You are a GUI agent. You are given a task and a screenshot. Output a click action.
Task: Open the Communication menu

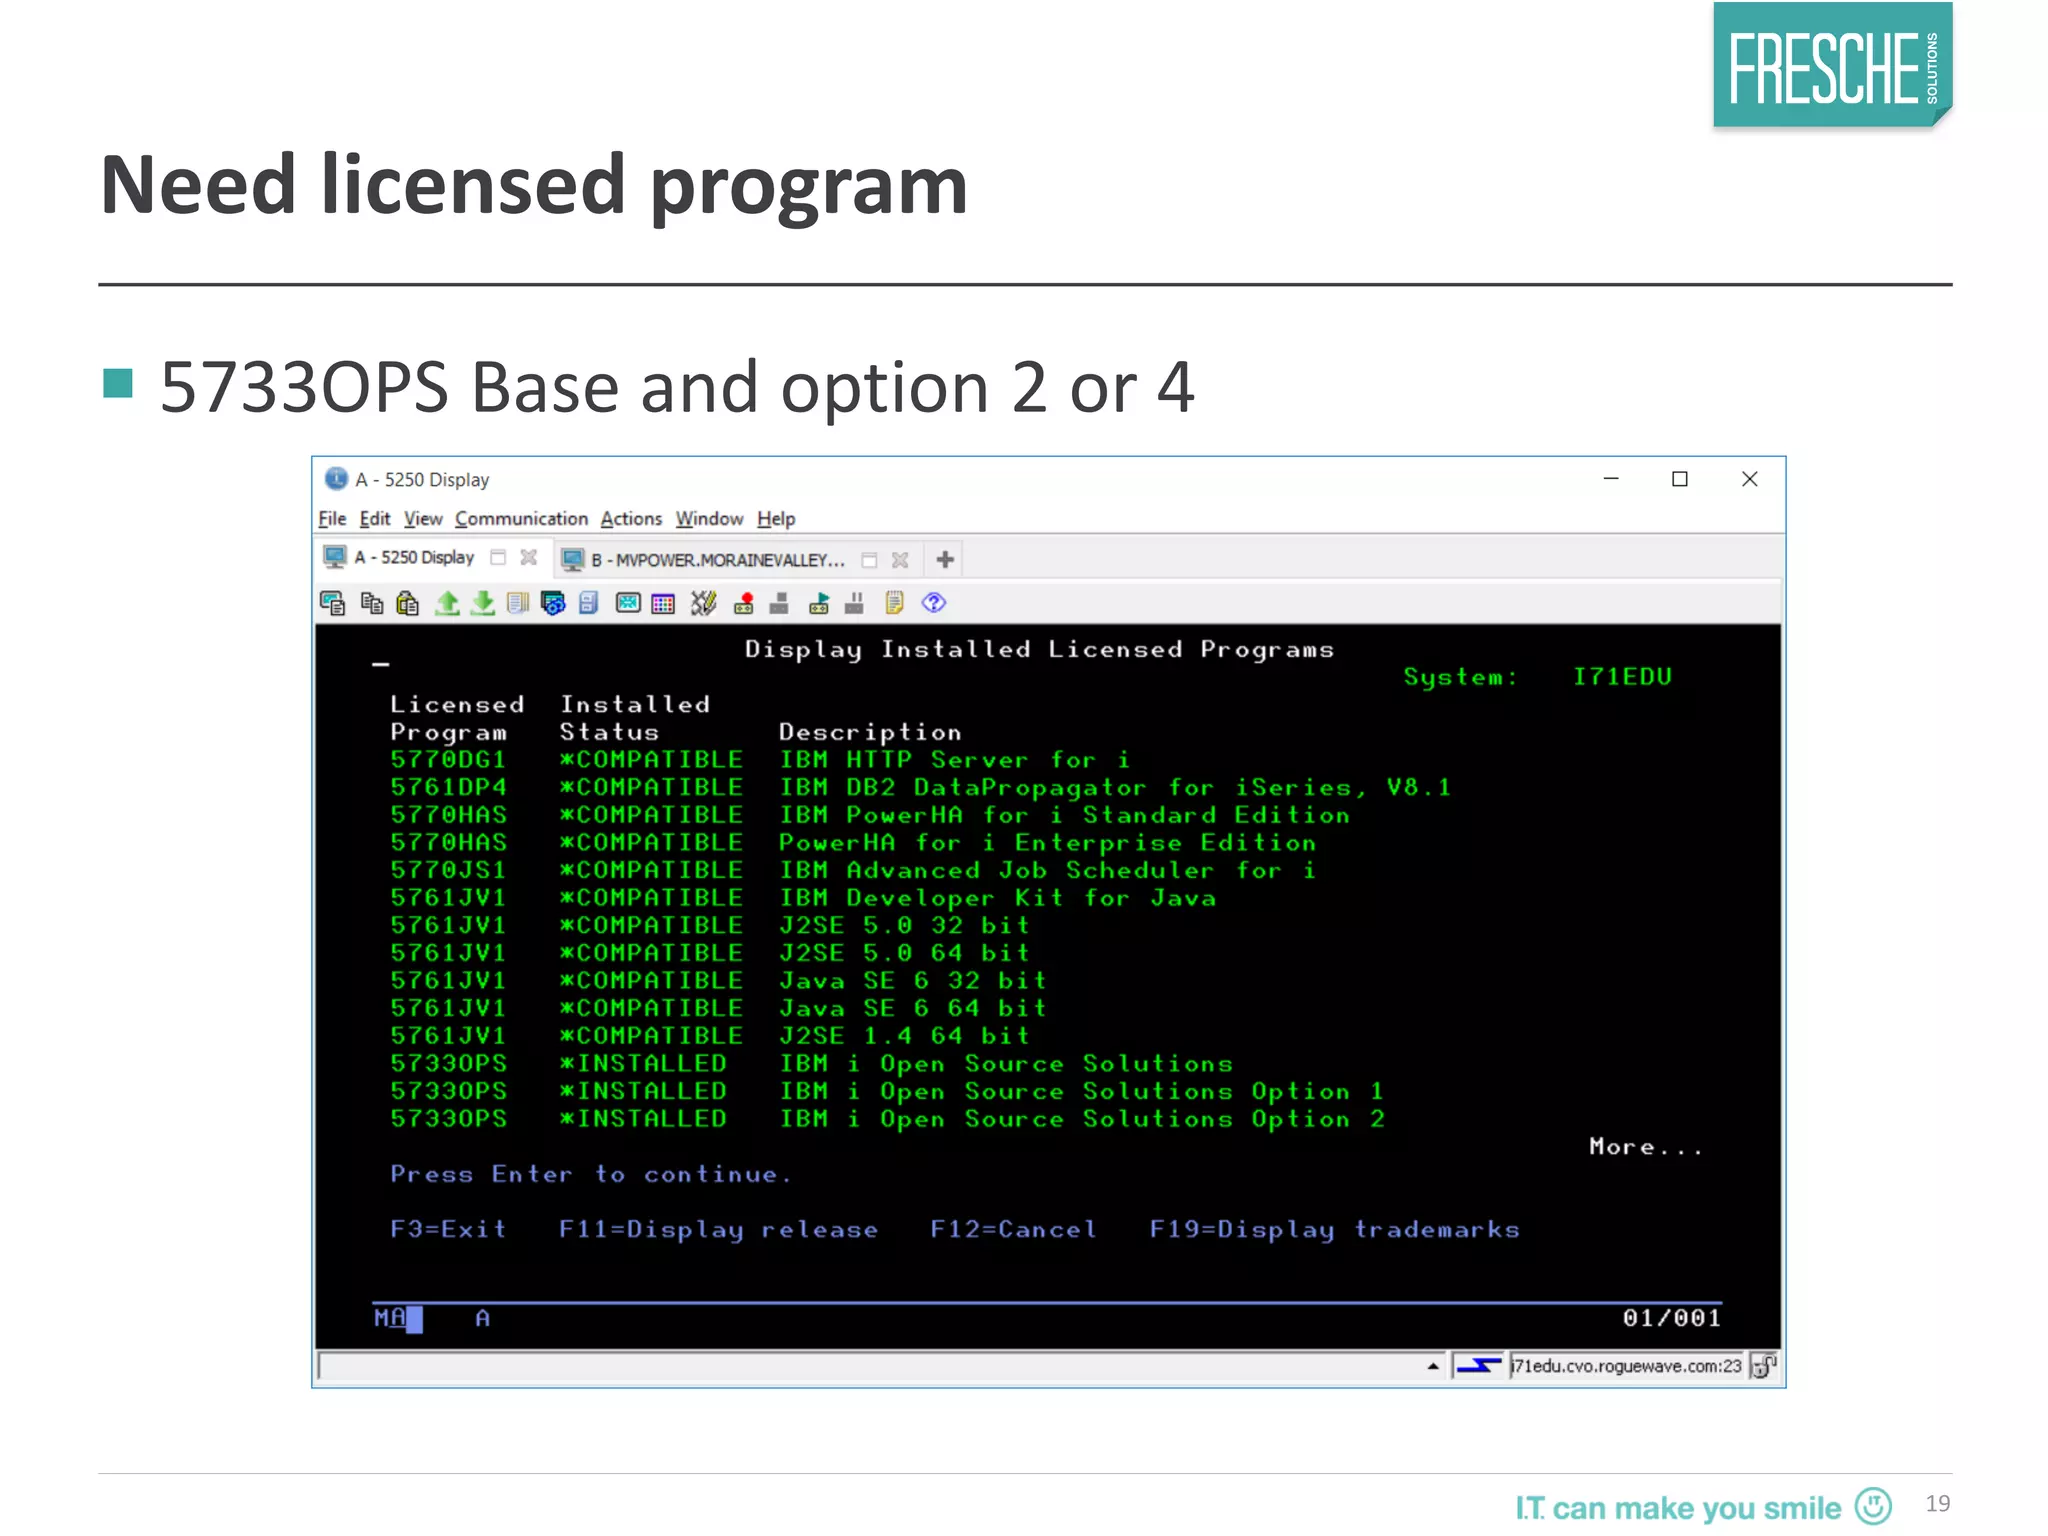(521, 519)
